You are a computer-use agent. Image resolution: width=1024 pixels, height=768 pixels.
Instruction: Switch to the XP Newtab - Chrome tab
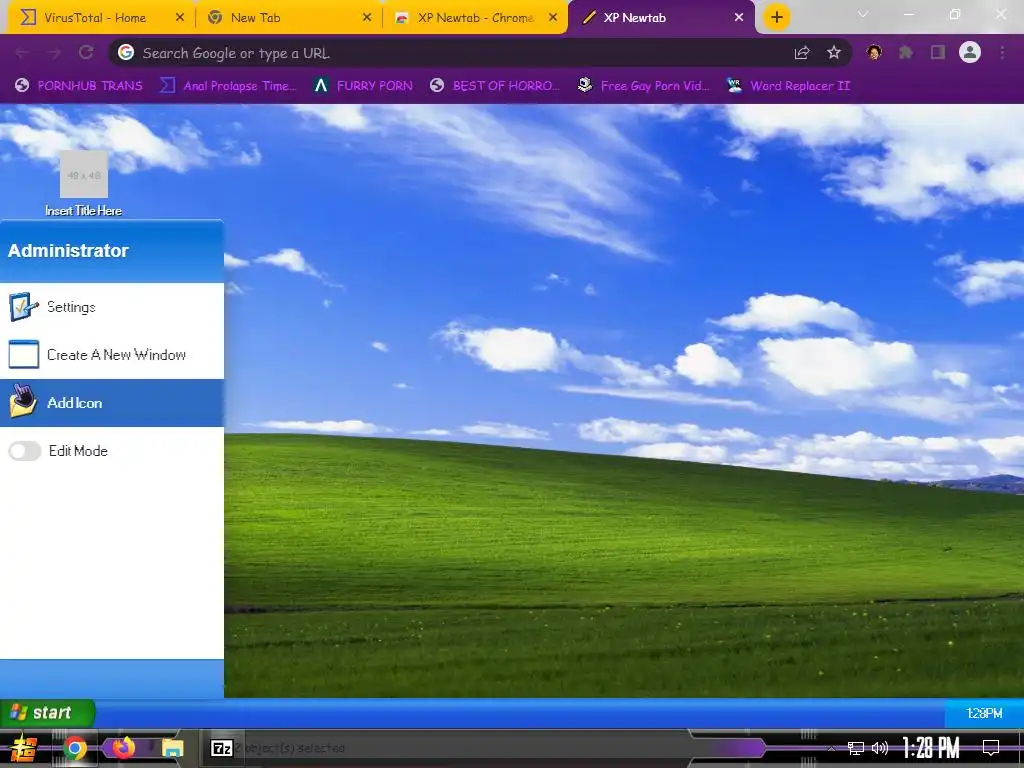click(475, 18)
